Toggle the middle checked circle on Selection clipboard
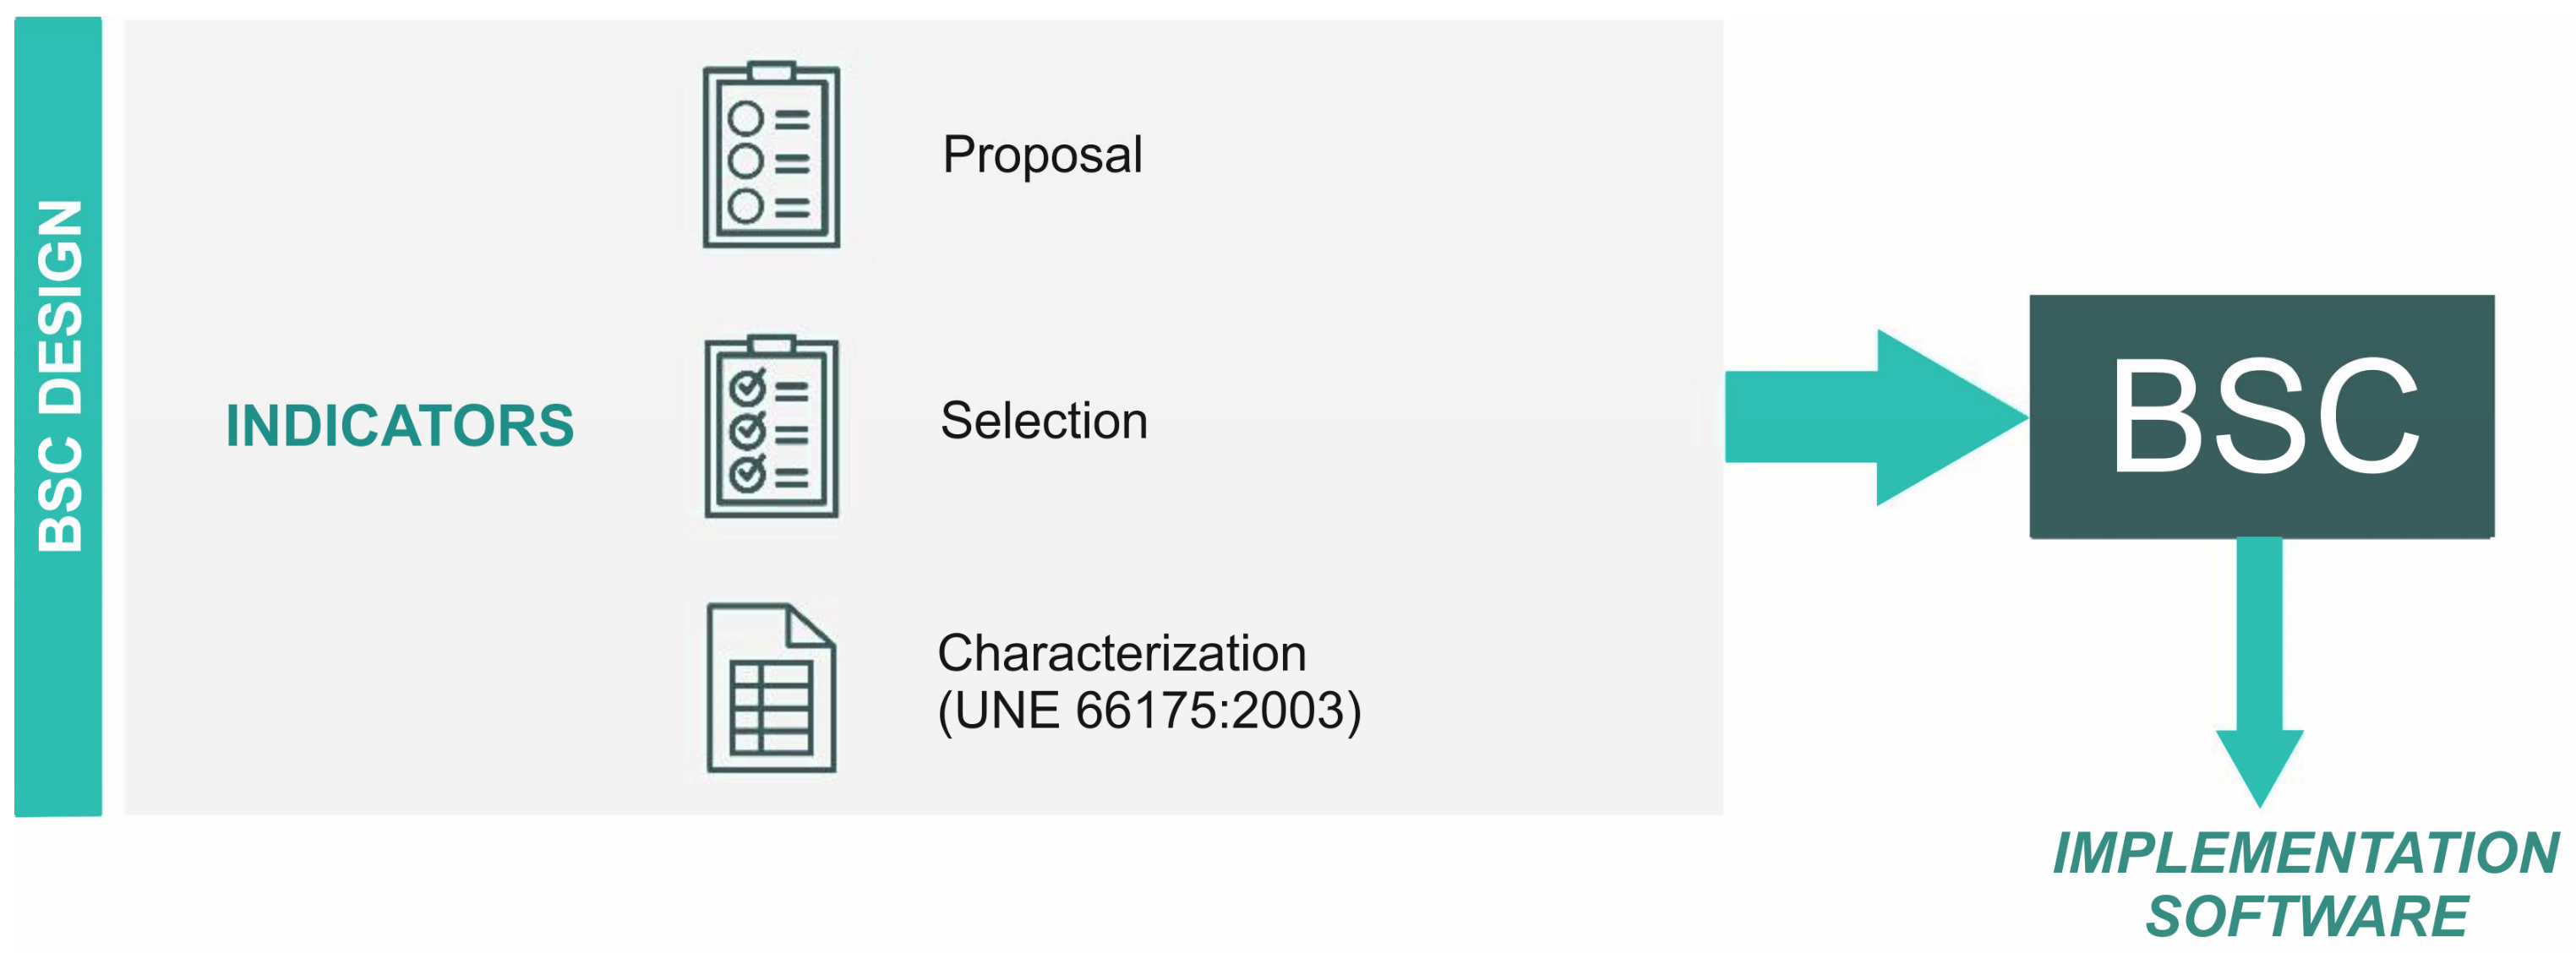Viewport: 2576px width, 953px height. [747, 432]
